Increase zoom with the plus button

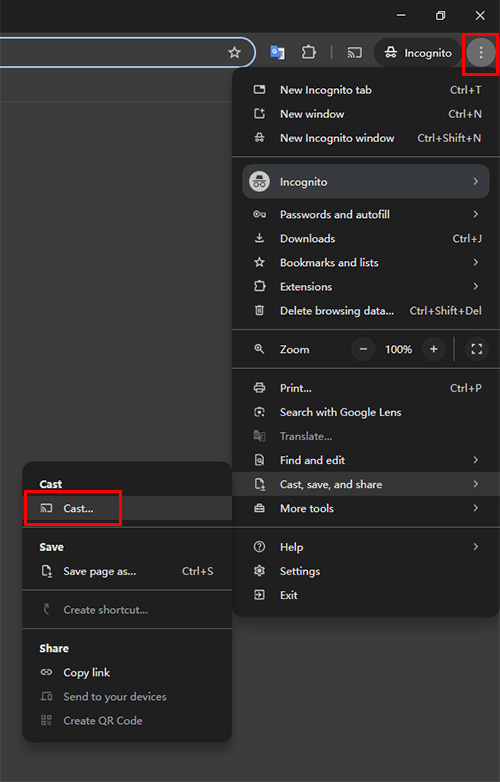(434, 349)
